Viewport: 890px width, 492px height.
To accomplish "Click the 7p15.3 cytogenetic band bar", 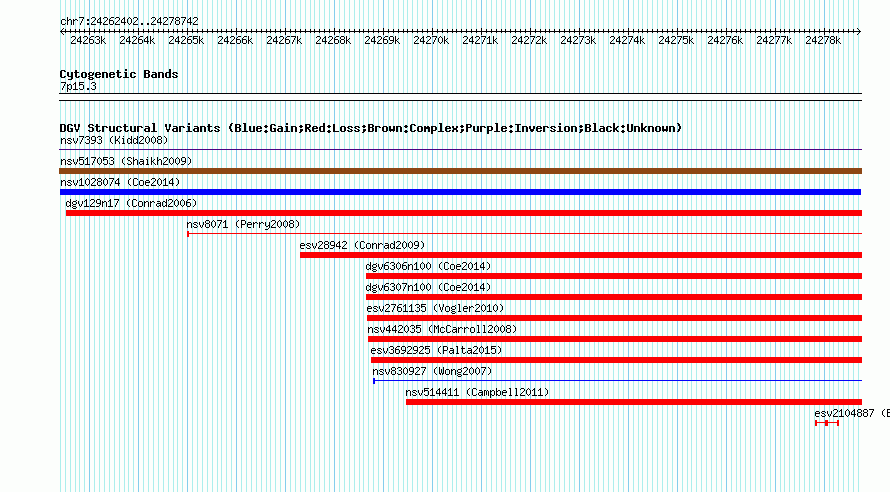I will click(460, 97).
